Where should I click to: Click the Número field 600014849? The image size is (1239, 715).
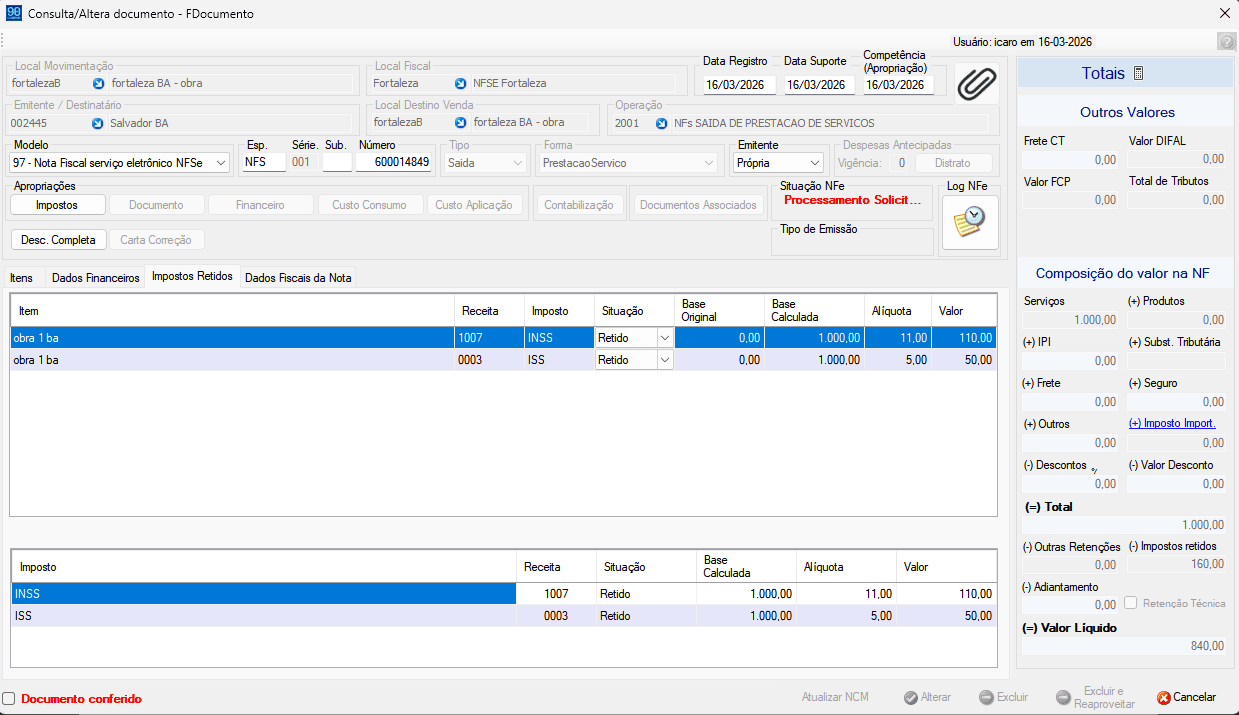click(x=394, y=162)
